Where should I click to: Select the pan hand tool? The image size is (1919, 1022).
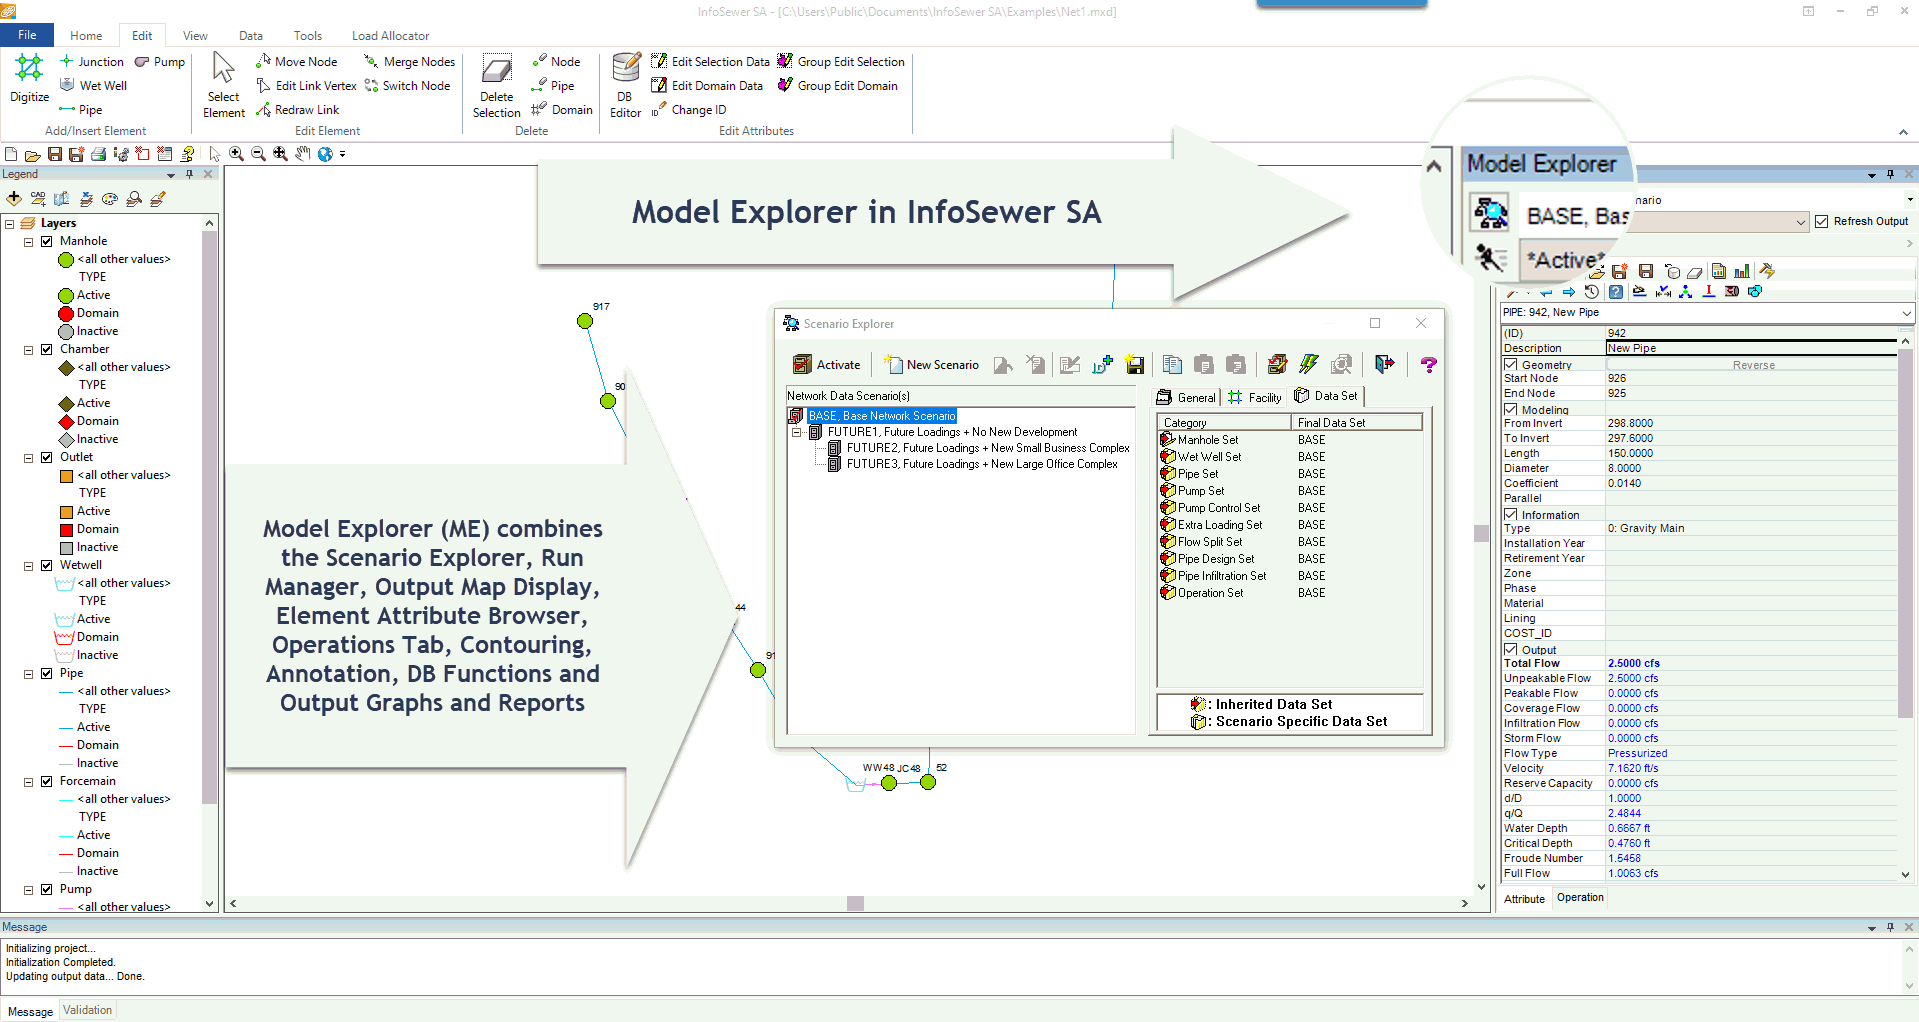(303, 154)
